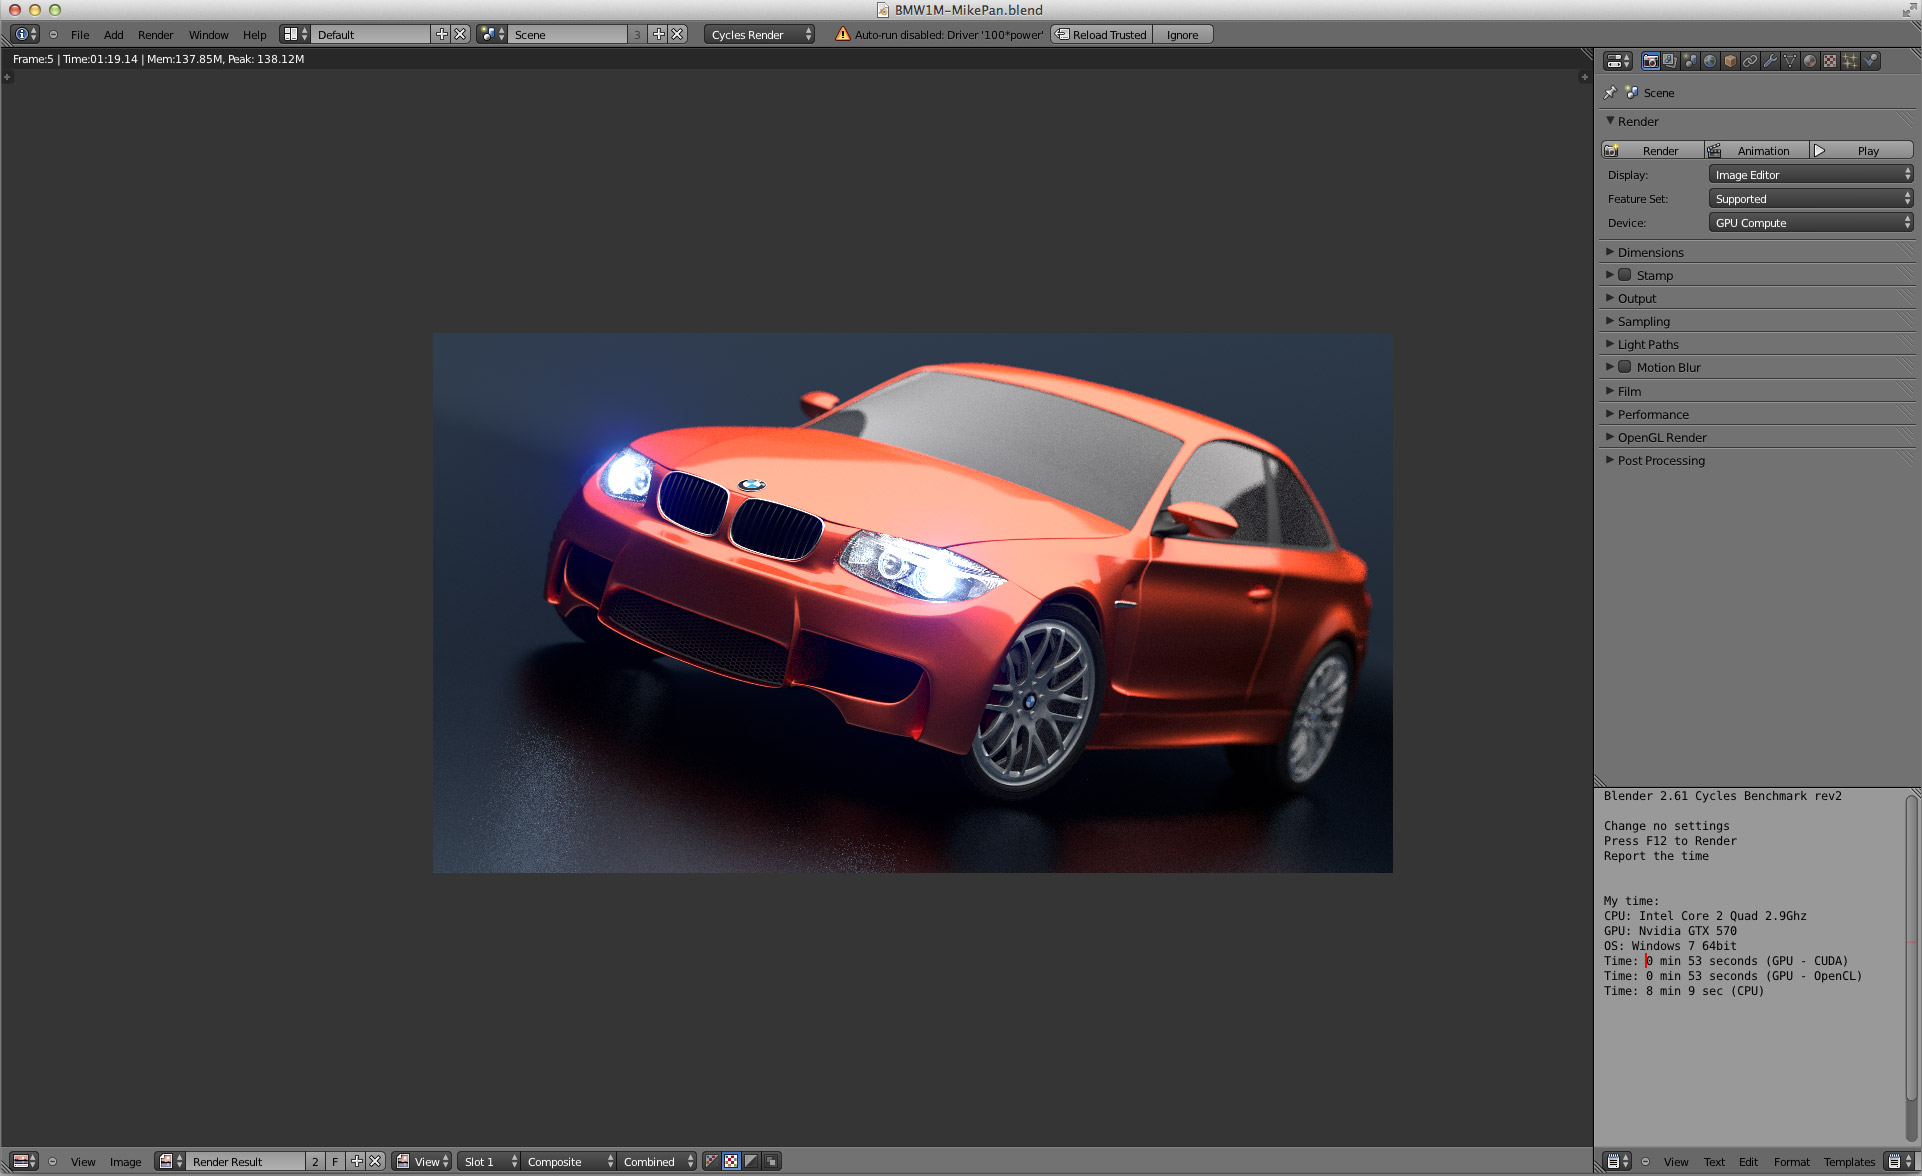The width and height of the screenshot is (1922, 1176).
Task: Open the Help menu
Action: 255,34
